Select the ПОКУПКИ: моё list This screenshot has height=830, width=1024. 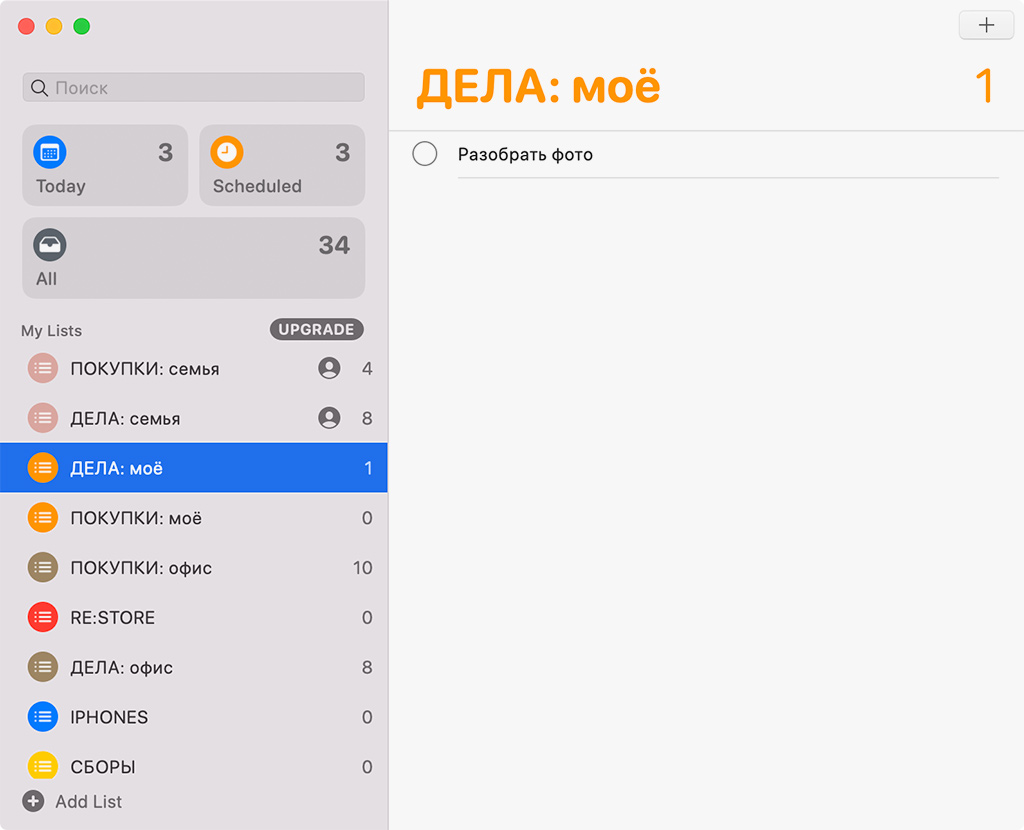pos(194,518)
